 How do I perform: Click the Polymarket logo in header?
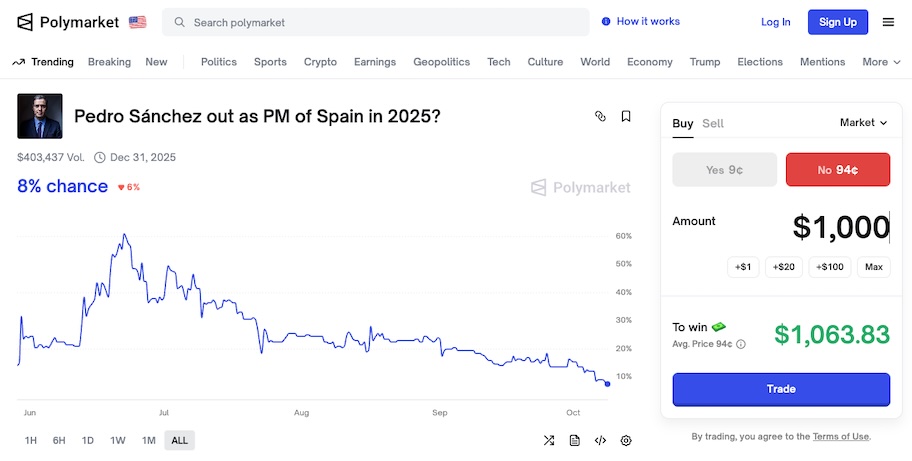click(x=67, y=22)
